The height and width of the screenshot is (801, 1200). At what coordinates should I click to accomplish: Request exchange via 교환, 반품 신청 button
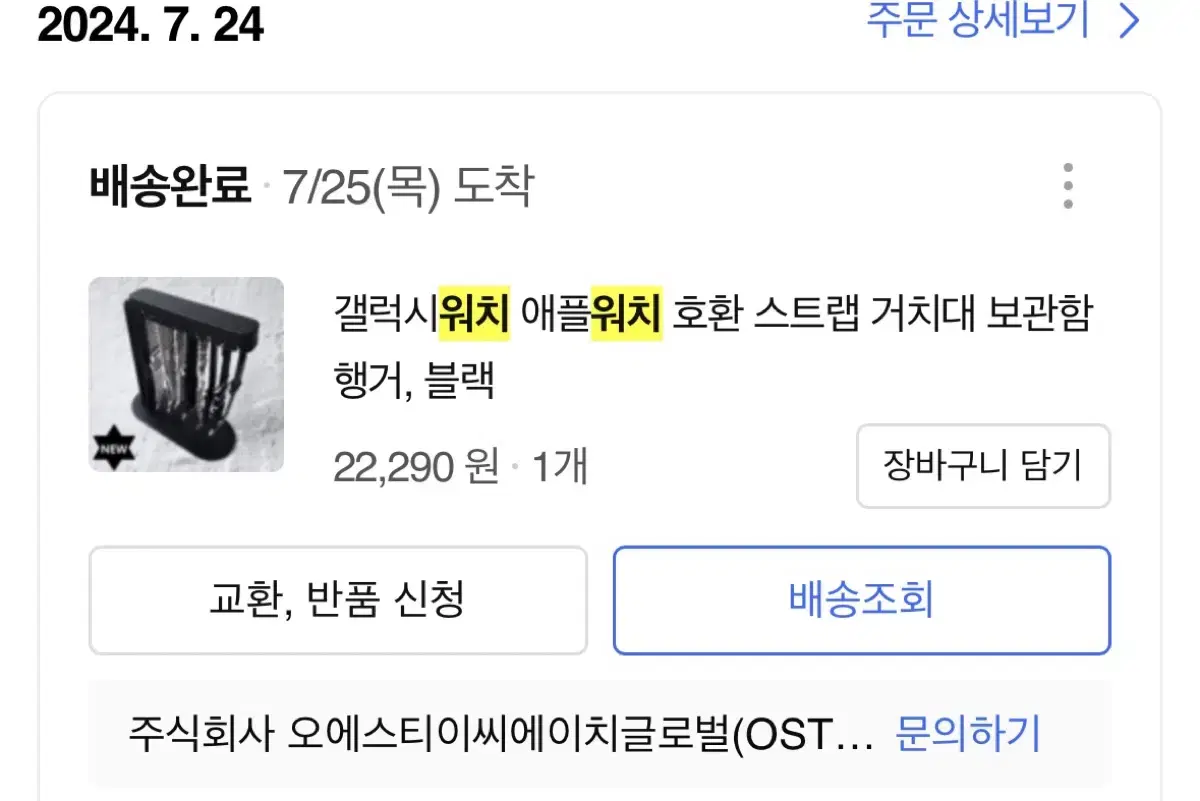338,600
